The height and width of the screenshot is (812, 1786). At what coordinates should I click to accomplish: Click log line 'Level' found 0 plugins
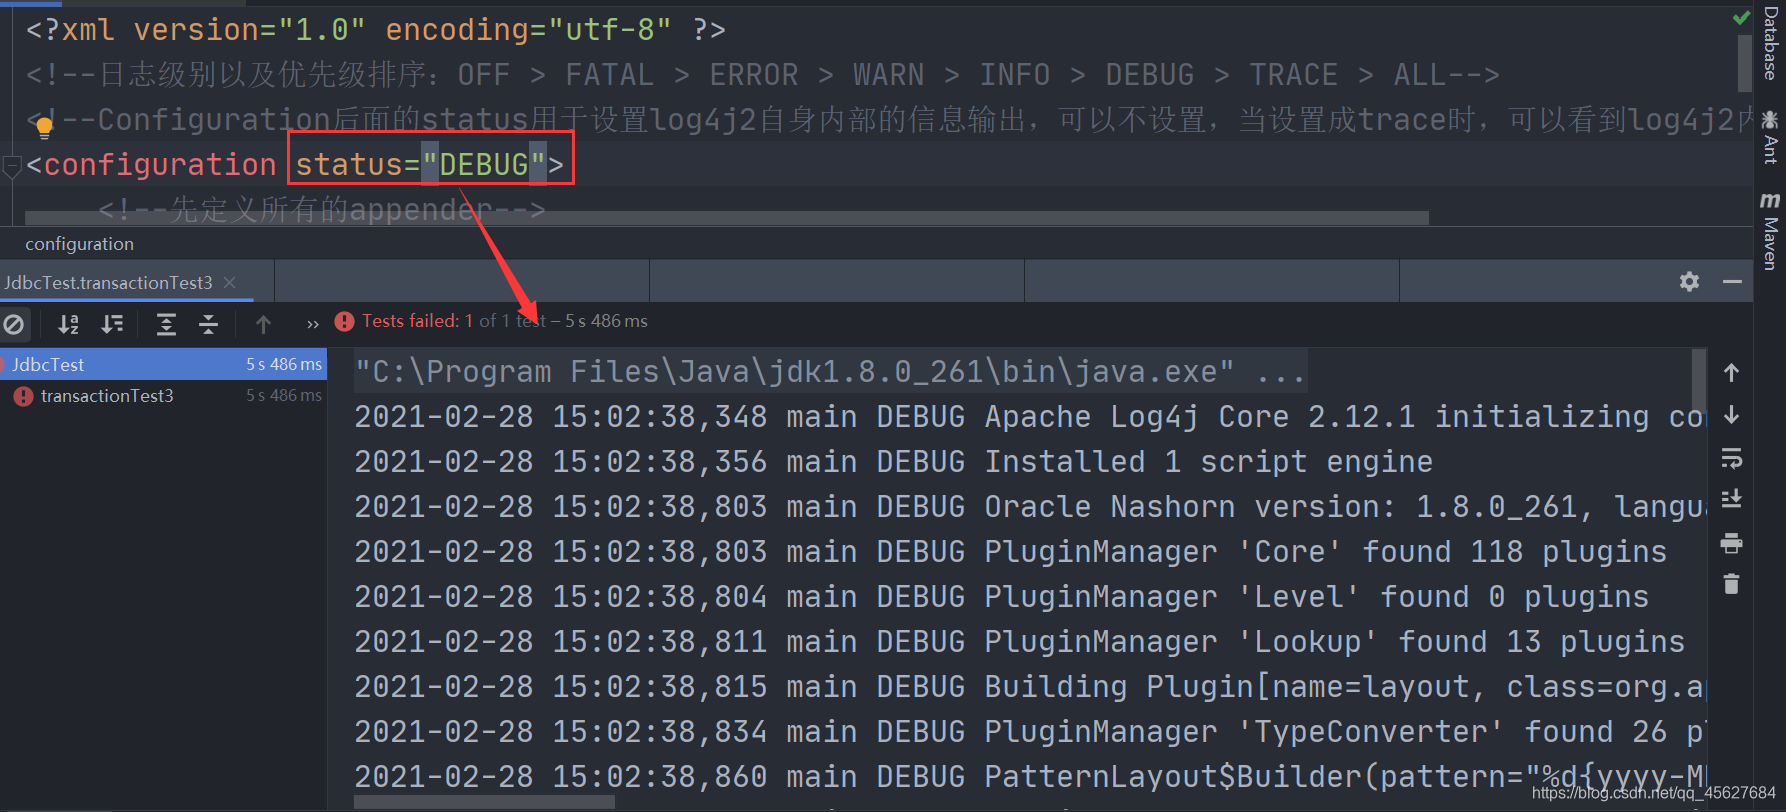pos(1001,597)
